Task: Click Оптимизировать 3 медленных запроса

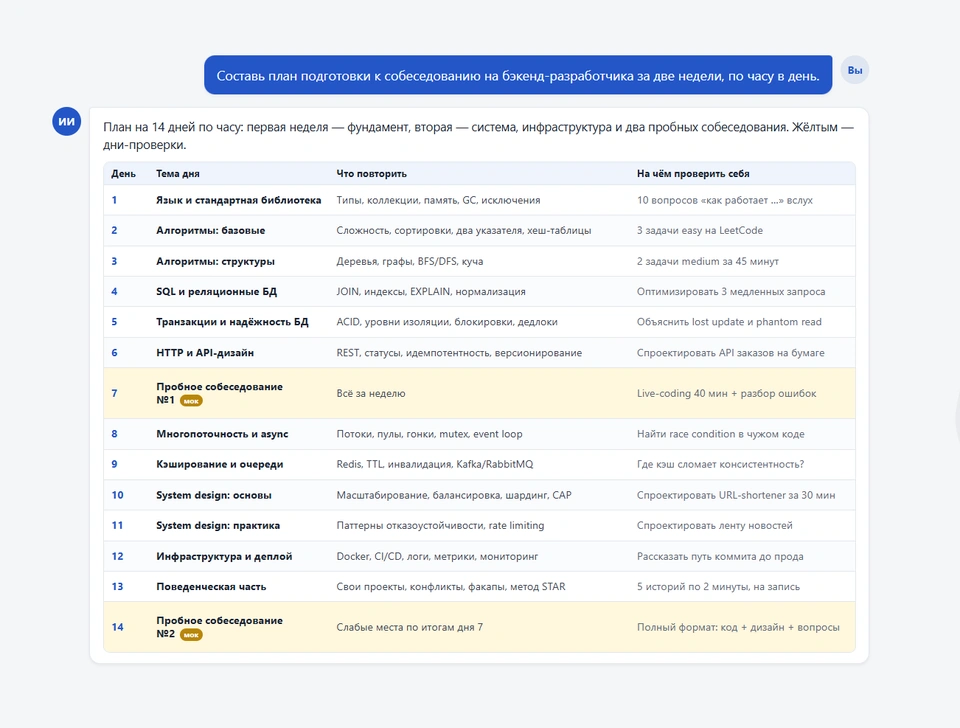Action: (731, 291)
